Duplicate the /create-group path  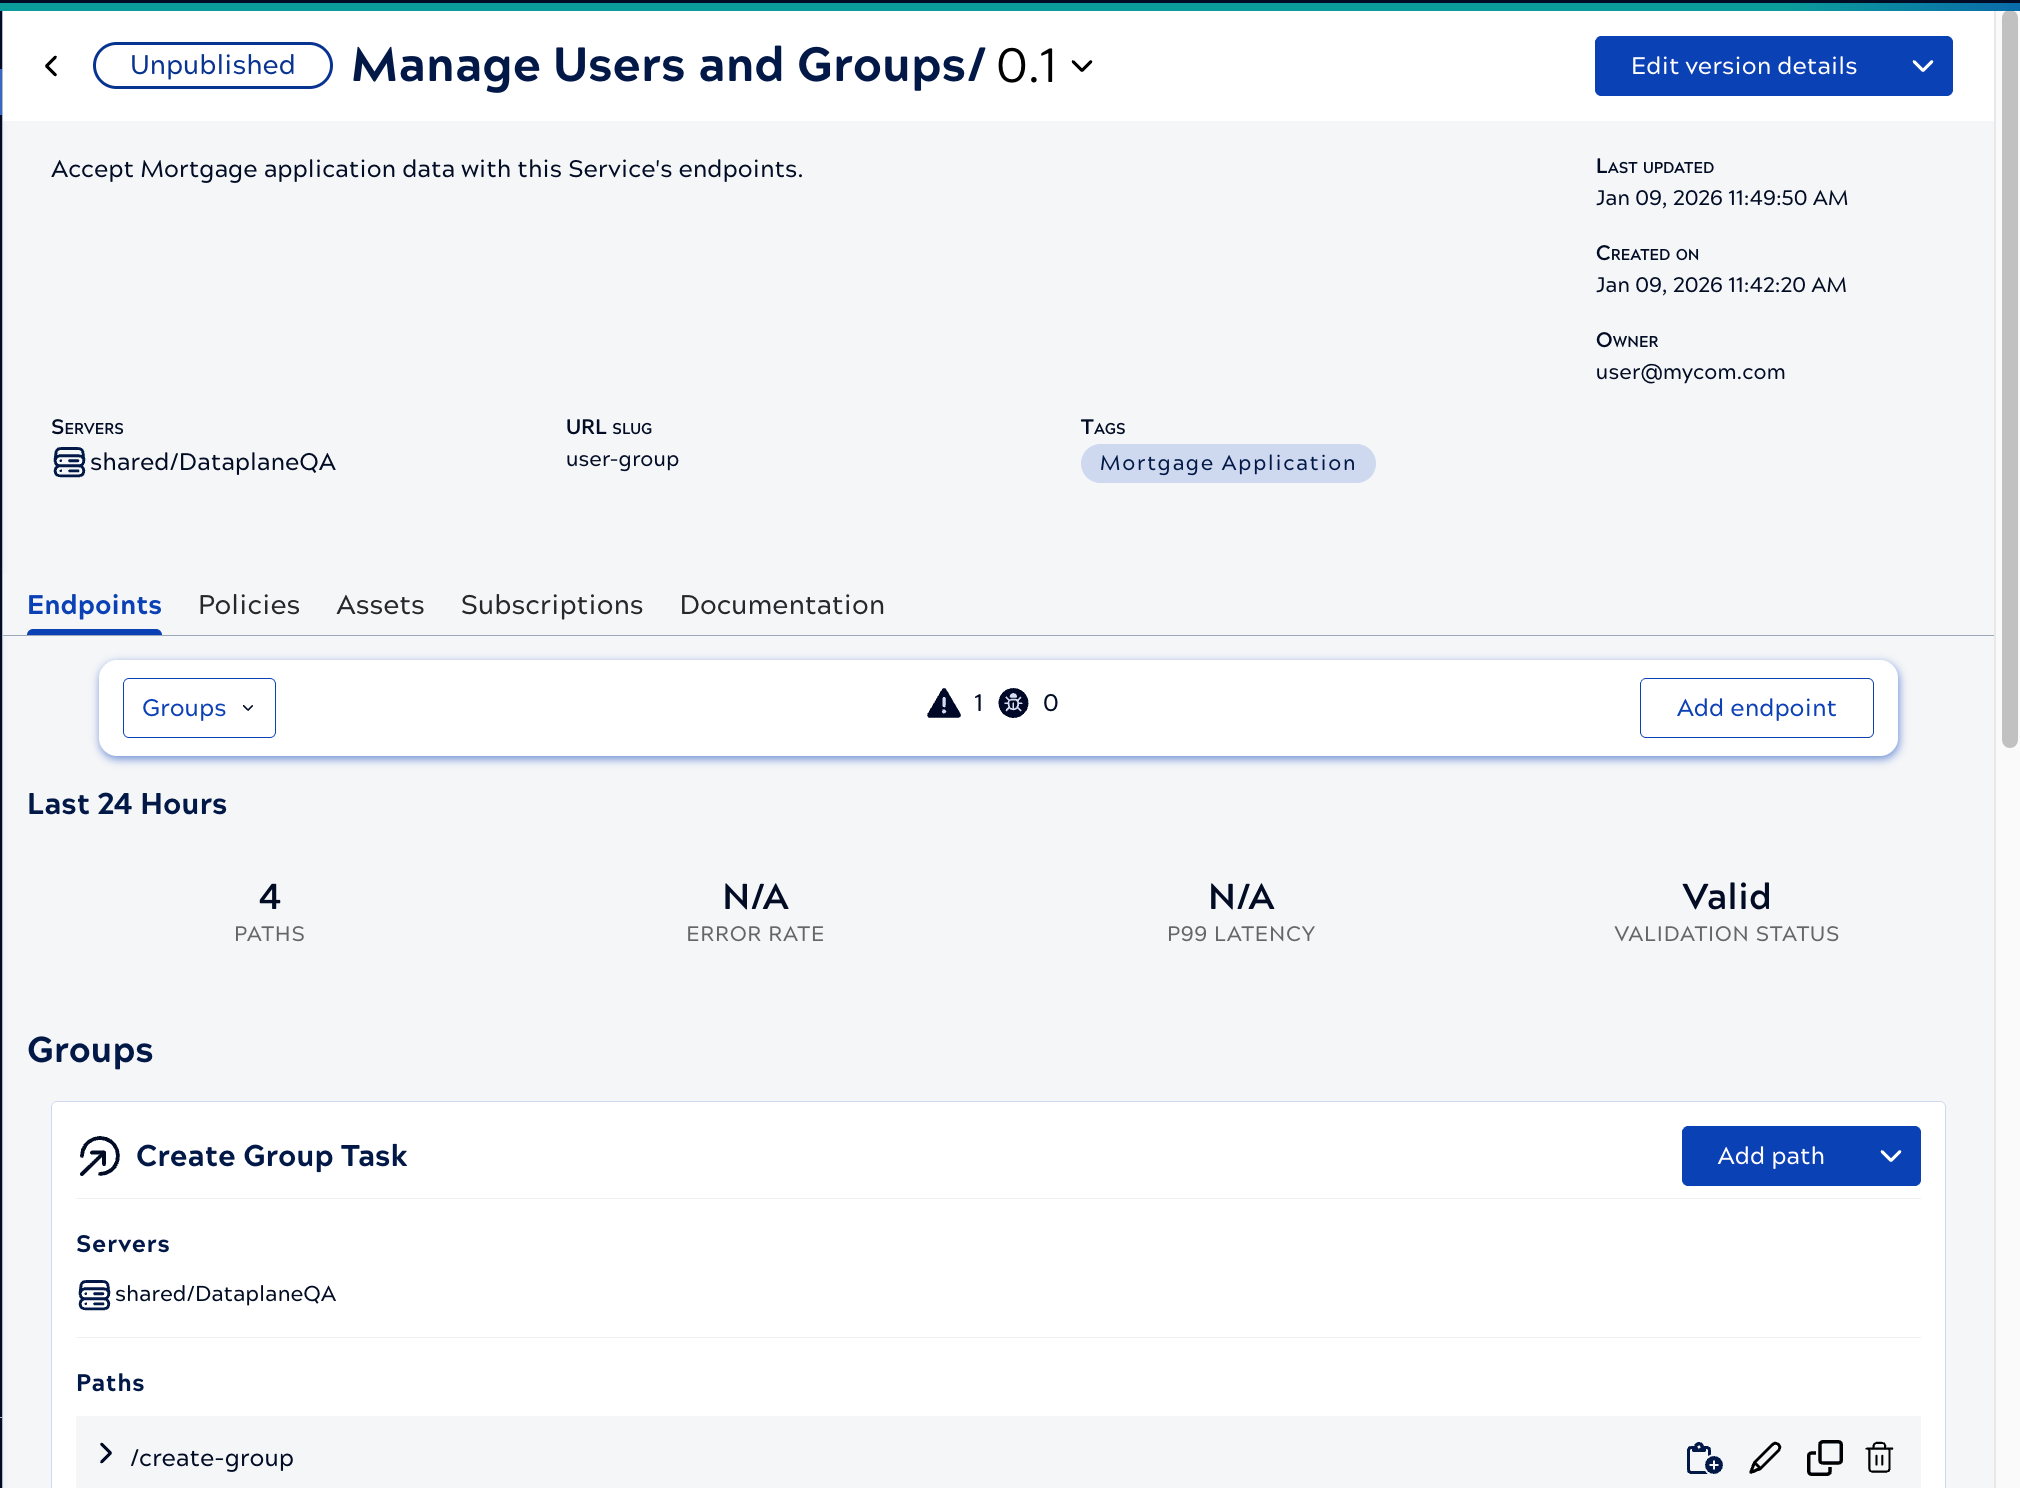click(x=1824, y=1458)
